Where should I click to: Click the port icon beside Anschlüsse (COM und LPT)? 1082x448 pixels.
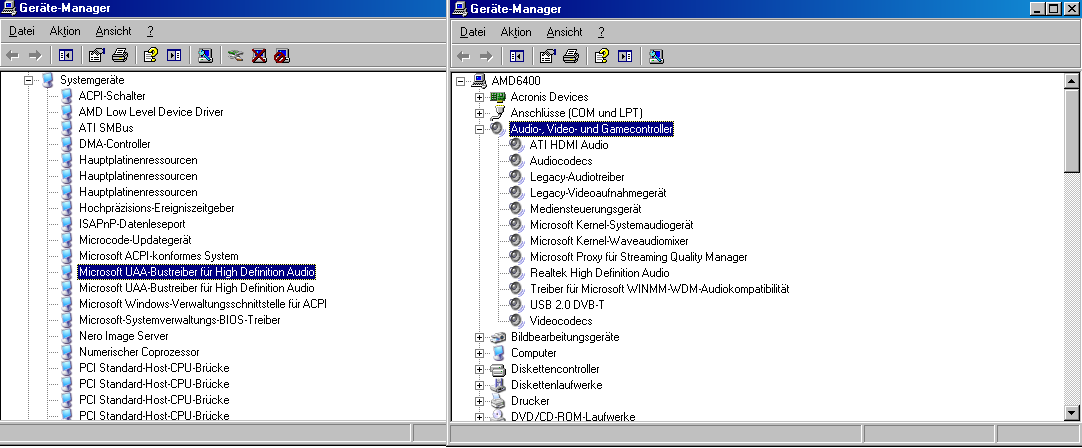[498, 113]
